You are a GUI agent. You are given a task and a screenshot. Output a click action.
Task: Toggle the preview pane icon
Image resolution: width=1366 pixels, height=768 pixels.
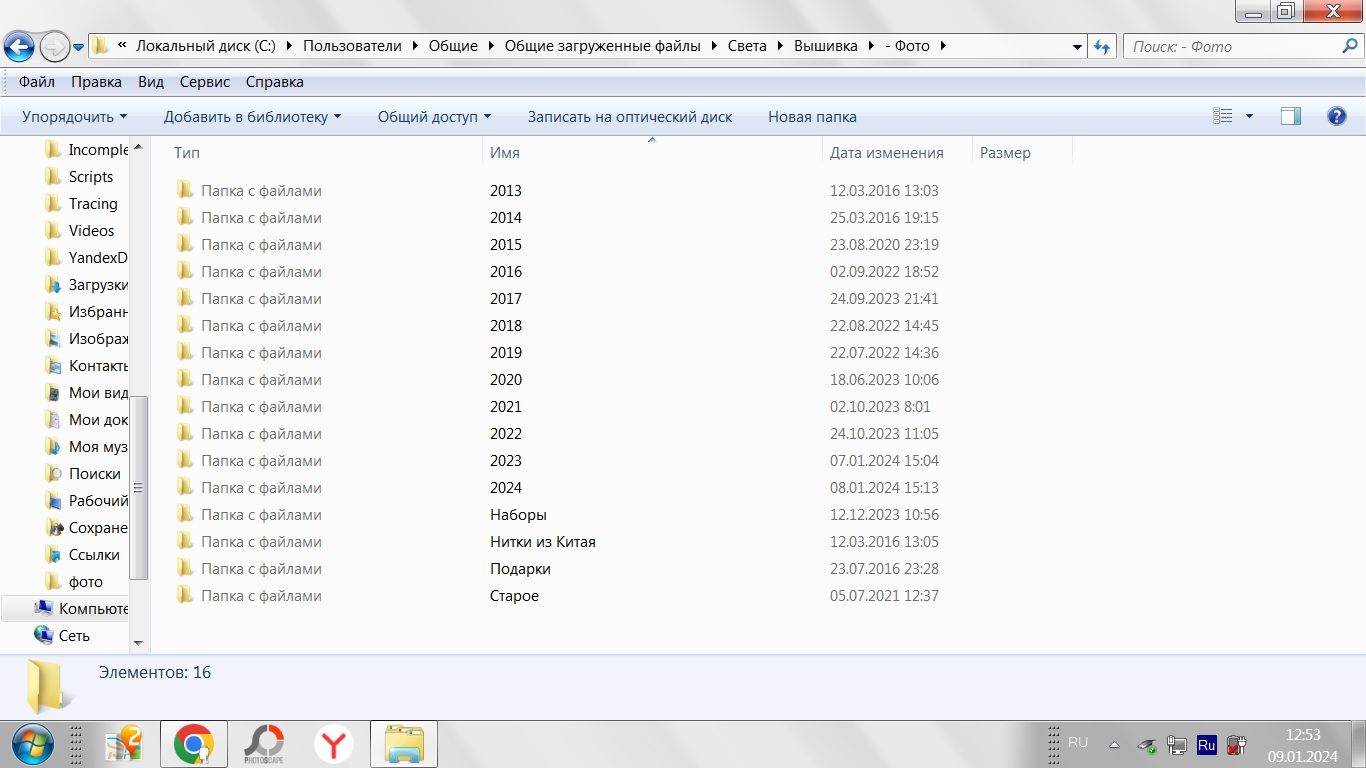(1291, 117)
